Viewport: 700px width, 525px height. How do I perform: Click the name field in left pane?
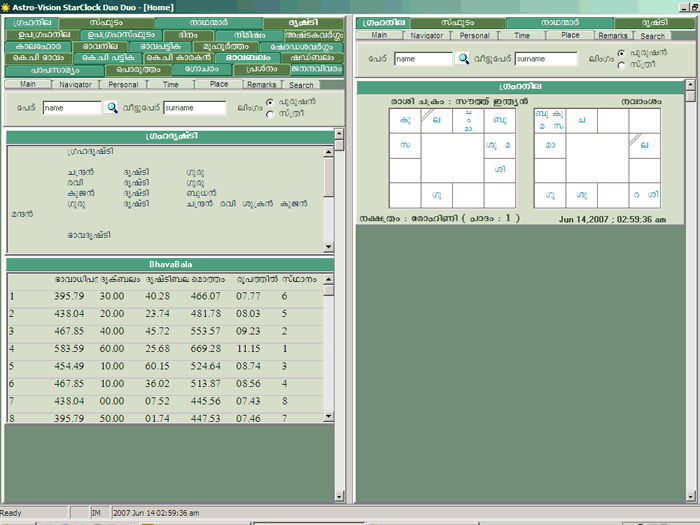[72, 108]
